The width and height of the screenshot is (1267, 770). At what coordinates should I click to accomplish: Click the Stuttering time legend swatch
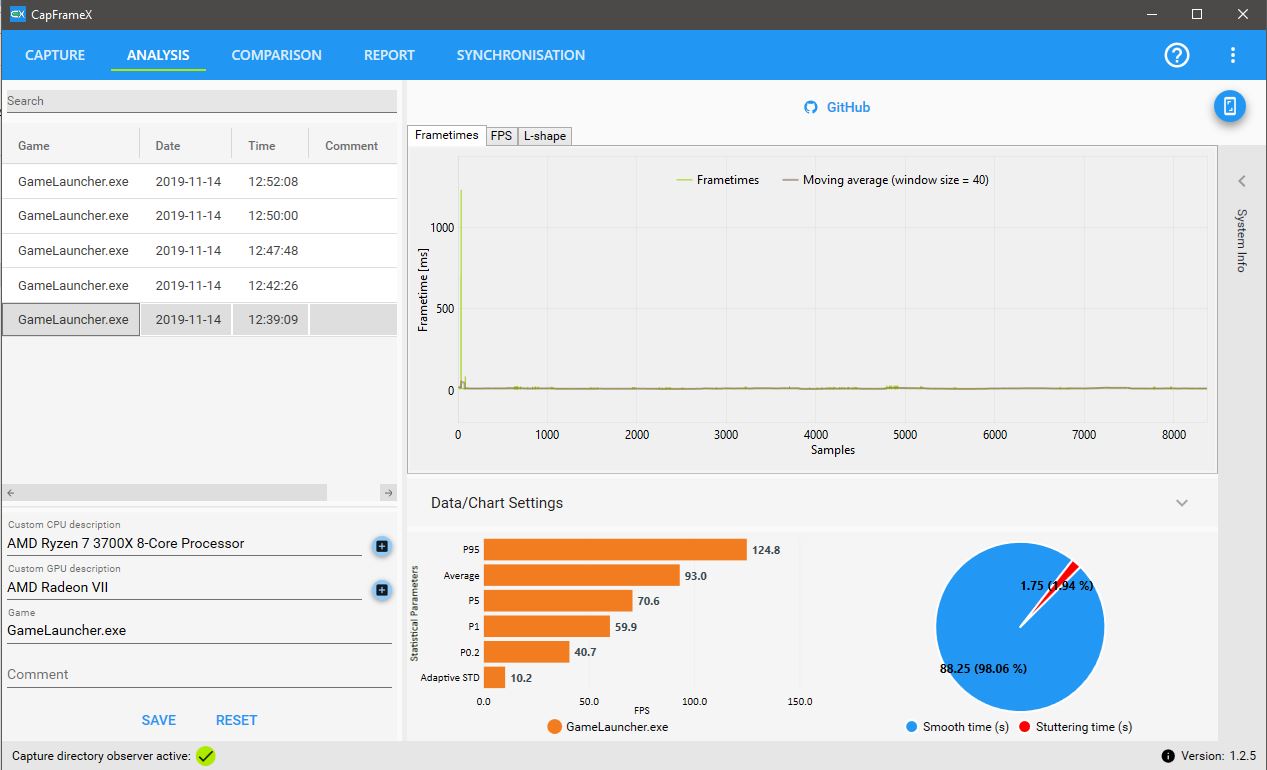pos(1025,727)
